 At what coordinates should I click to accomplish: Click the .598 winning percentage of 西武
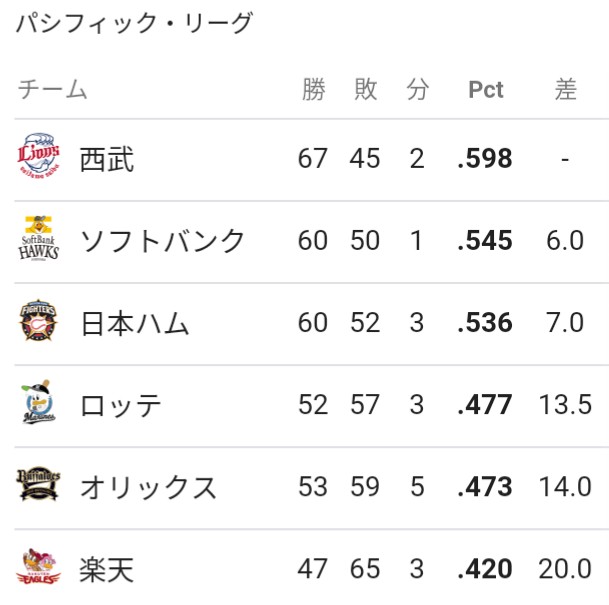click(485, 158)
